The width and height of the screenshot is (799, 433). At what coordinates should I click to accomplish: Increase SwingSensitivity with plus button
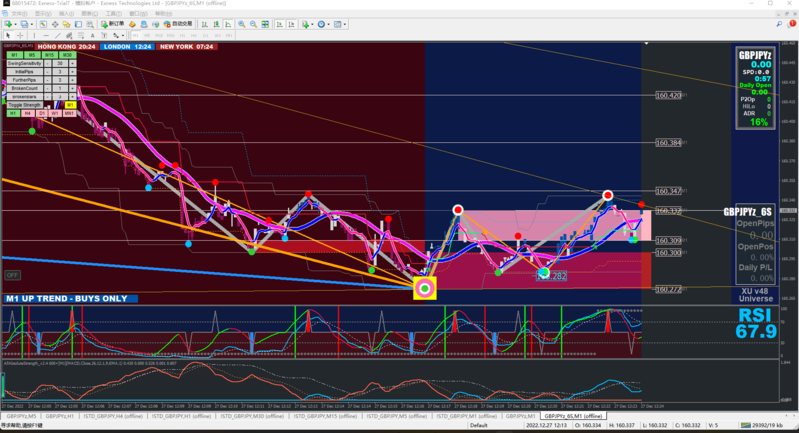(x=72, y=63)
